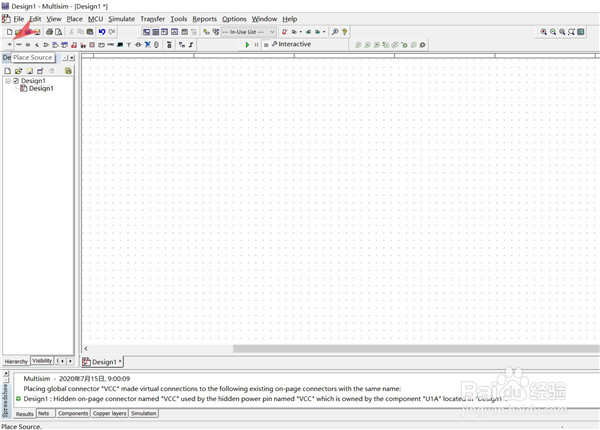Image resolution: width=600 pixels, height=430 pixels.
Task: Open the Simulate menu
Action: (121, 19)
